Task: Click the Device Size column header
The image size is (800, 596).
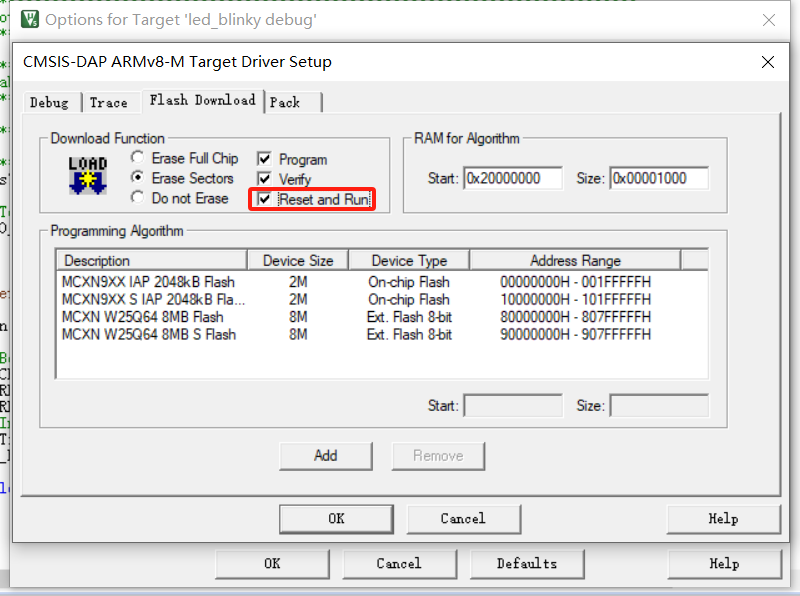Action: pos(298,260)
